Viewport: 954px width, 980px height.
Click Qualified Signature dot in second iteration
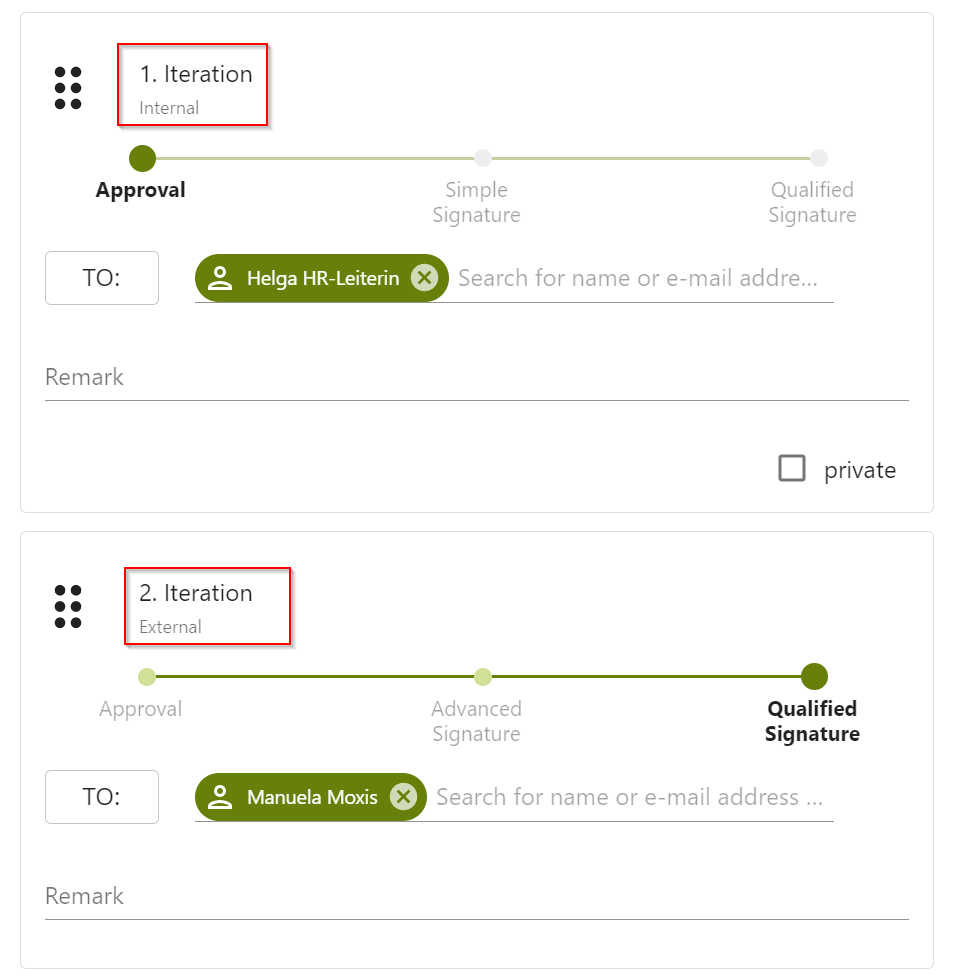814,677
